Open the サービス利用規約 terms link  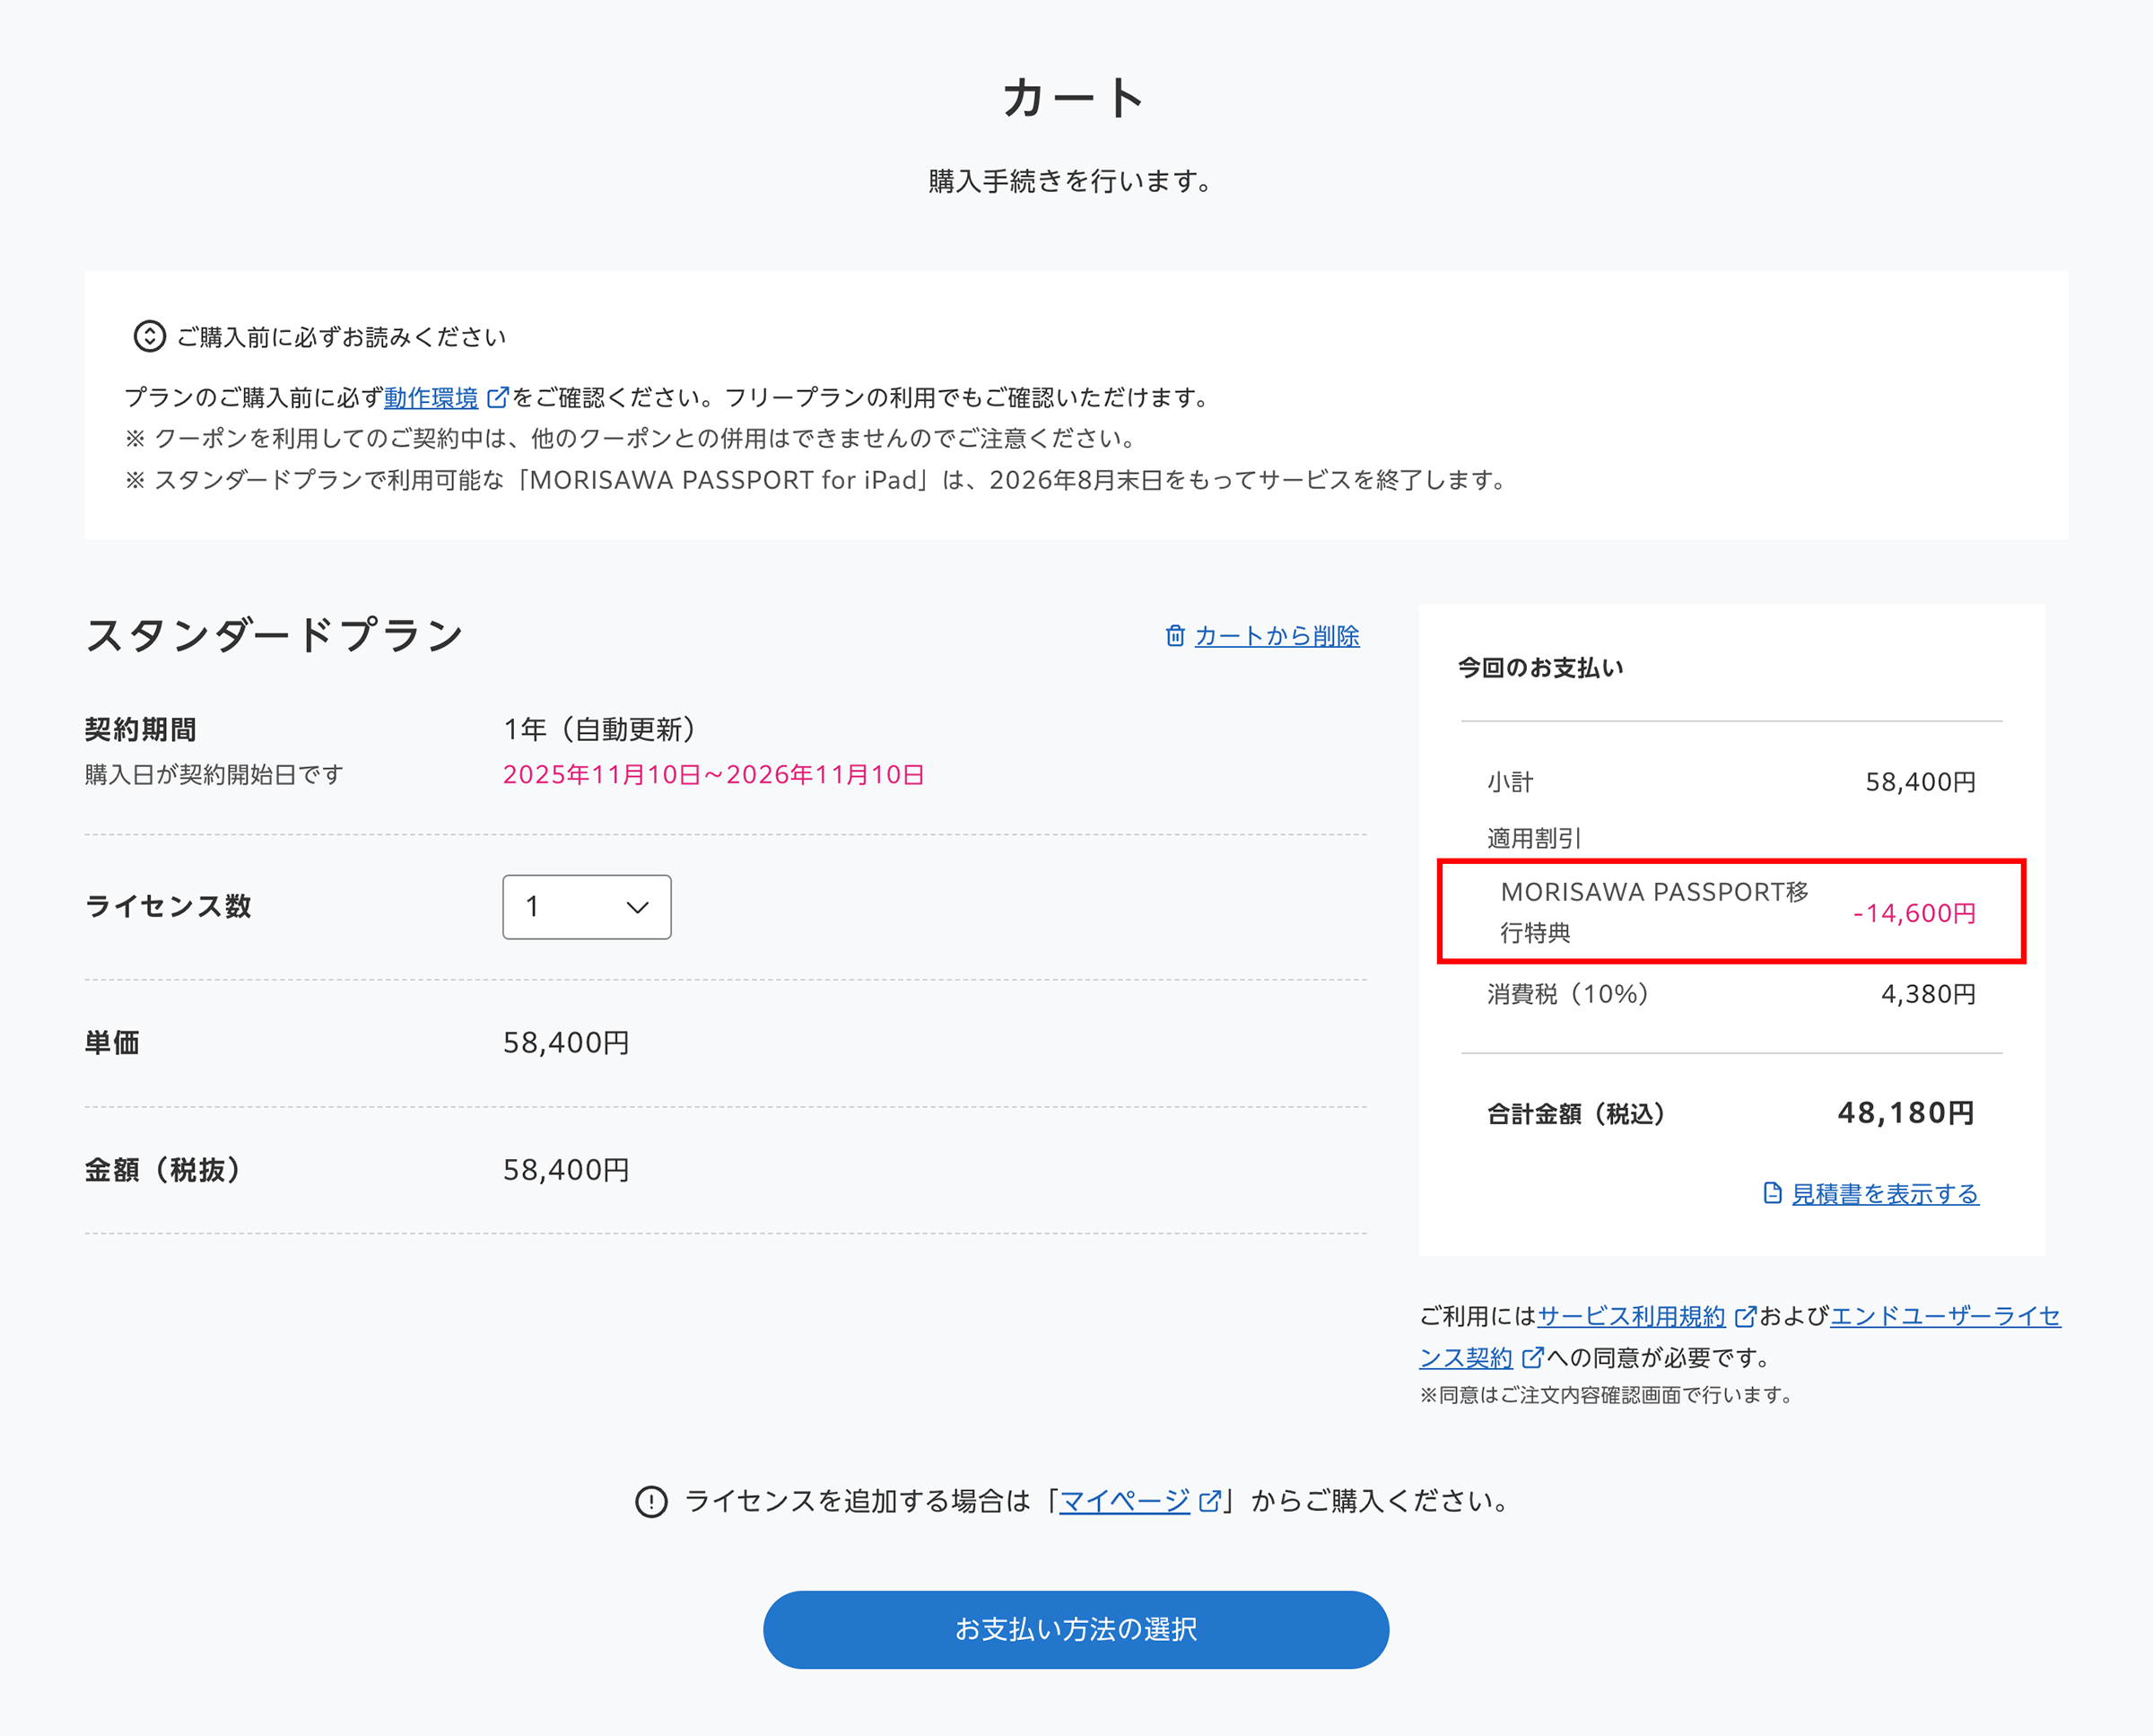(x=1632, y=1316)
